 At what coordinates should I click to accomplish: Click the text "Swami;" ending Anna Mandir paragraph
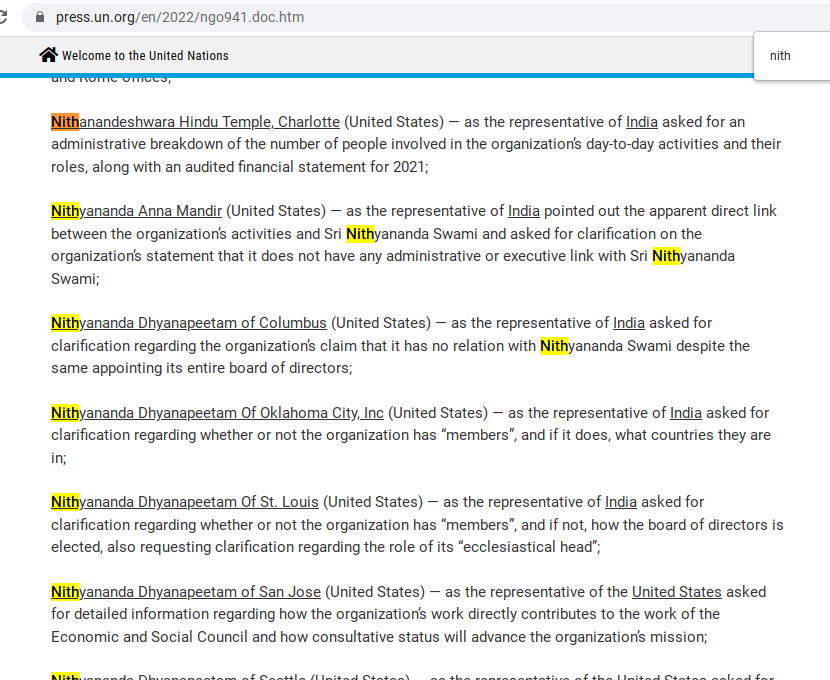point(75,278)
